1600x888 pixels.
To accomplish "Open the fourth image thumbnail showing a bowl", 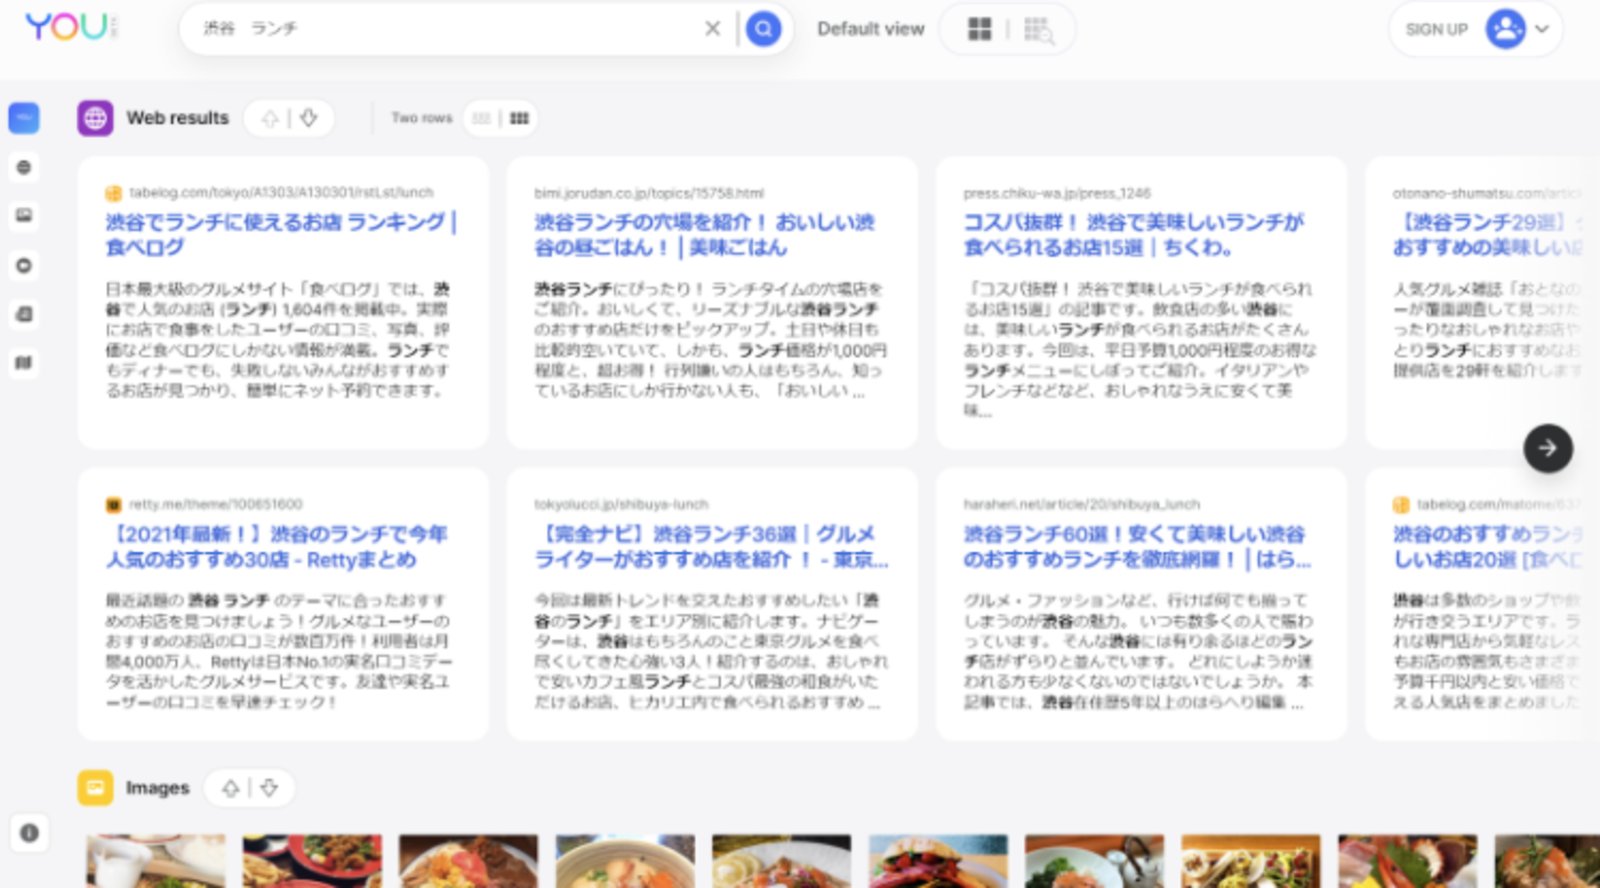I will pos(625,861).
